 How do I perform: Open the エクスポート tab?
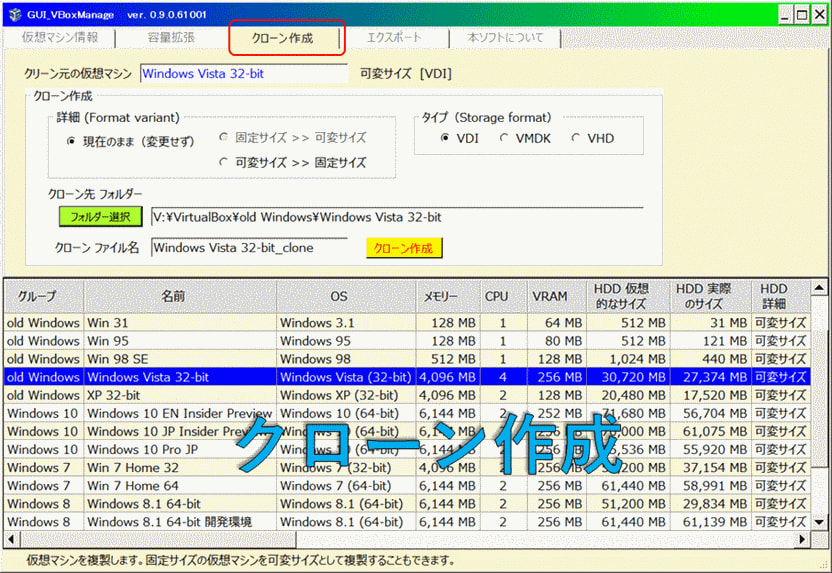(394, 38)
